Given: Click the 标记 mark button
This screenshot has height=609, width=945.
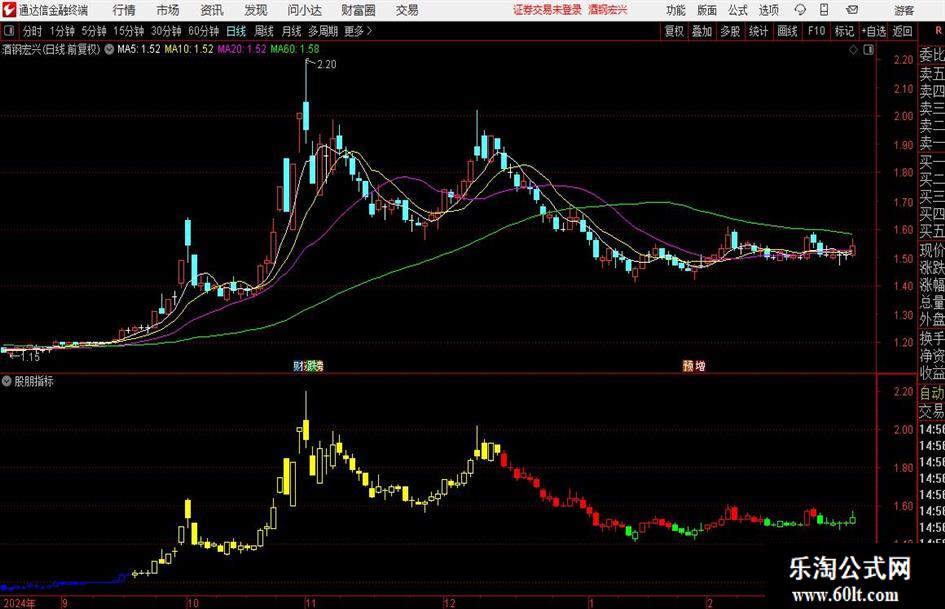Looking at the screenshot, I should point(844,31).
